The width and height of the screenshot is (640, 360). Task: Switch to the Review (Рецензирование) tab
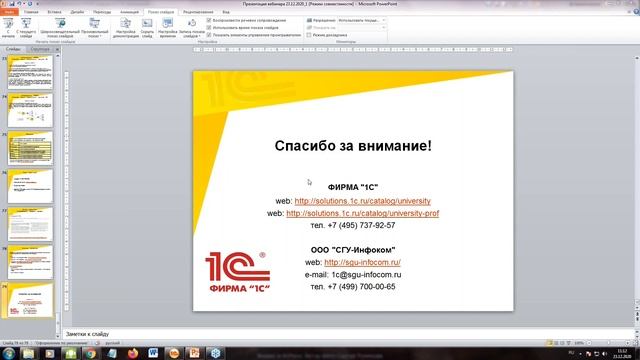coord(198,12)
